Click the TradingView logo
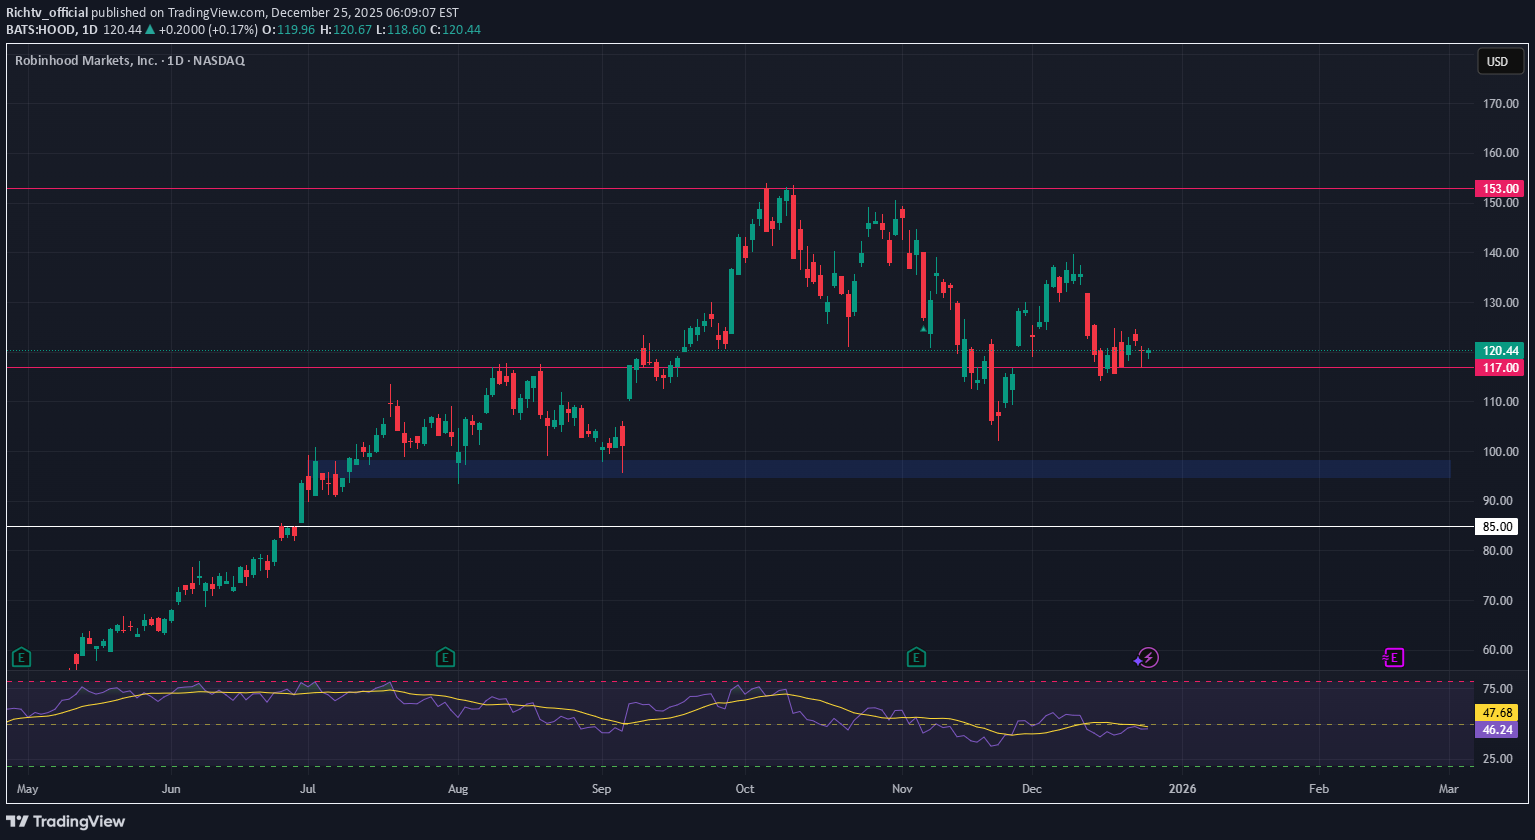 66,821
